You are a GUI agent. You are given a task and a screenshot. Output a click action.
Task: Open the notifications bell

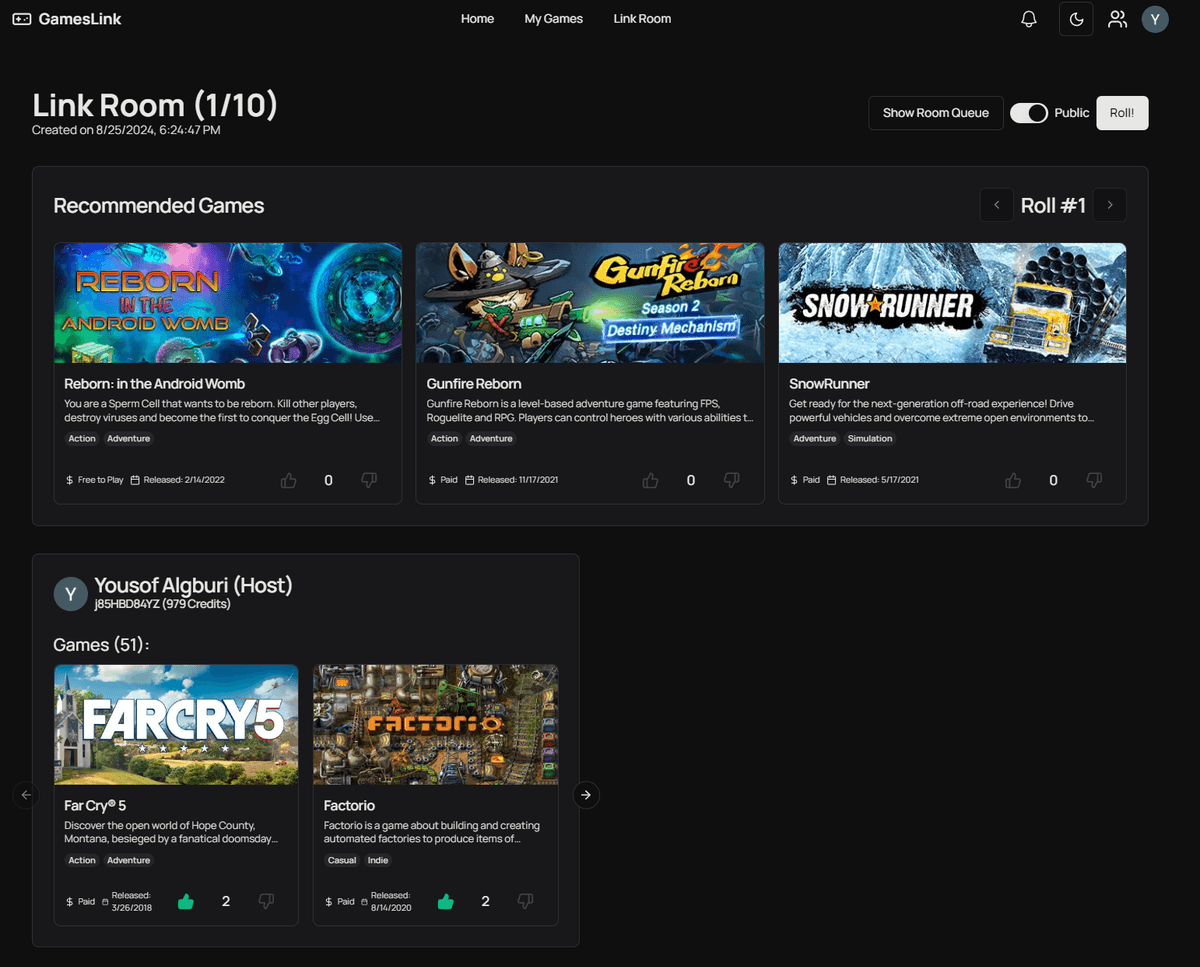pos(1028,18)
